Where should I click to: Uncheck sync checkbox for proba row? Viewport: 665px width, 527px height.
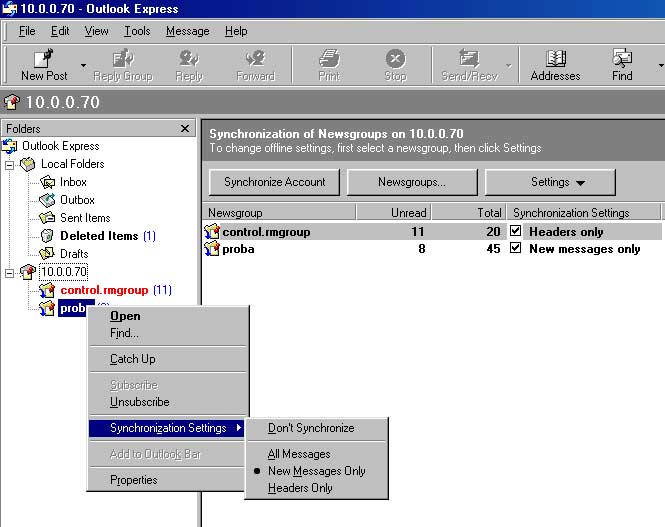tap(515, 248)
